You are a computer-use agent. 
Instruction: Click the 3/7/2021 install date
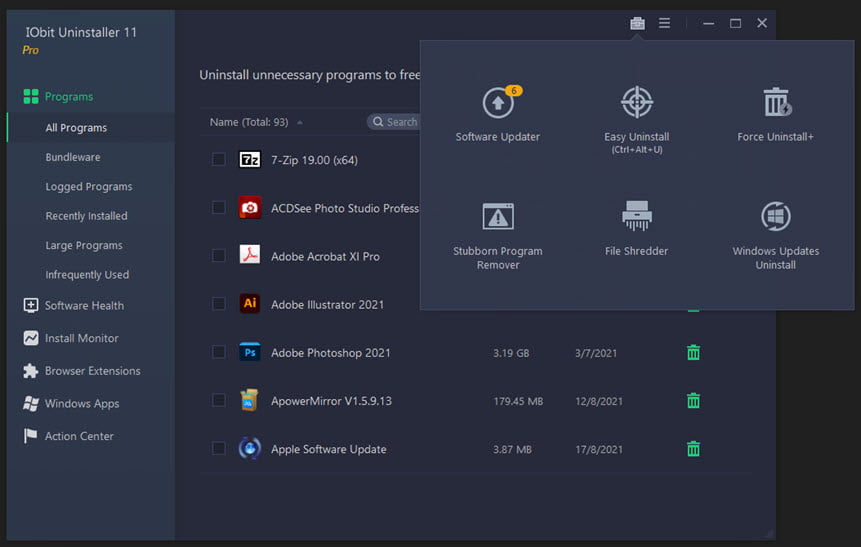click(596, 353)
